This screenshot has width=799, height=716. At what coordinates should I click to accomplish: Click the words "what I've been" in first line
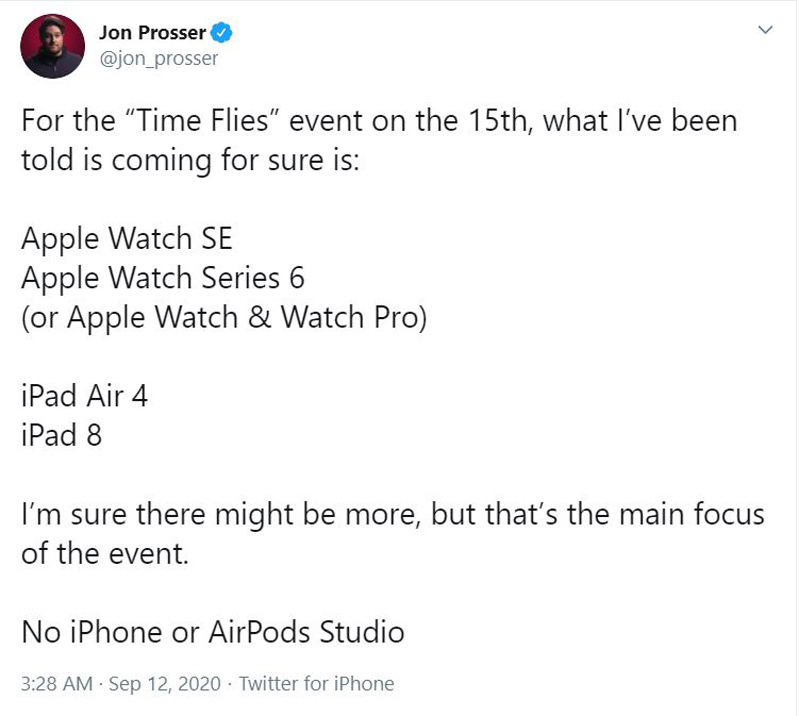pos(640,121)
